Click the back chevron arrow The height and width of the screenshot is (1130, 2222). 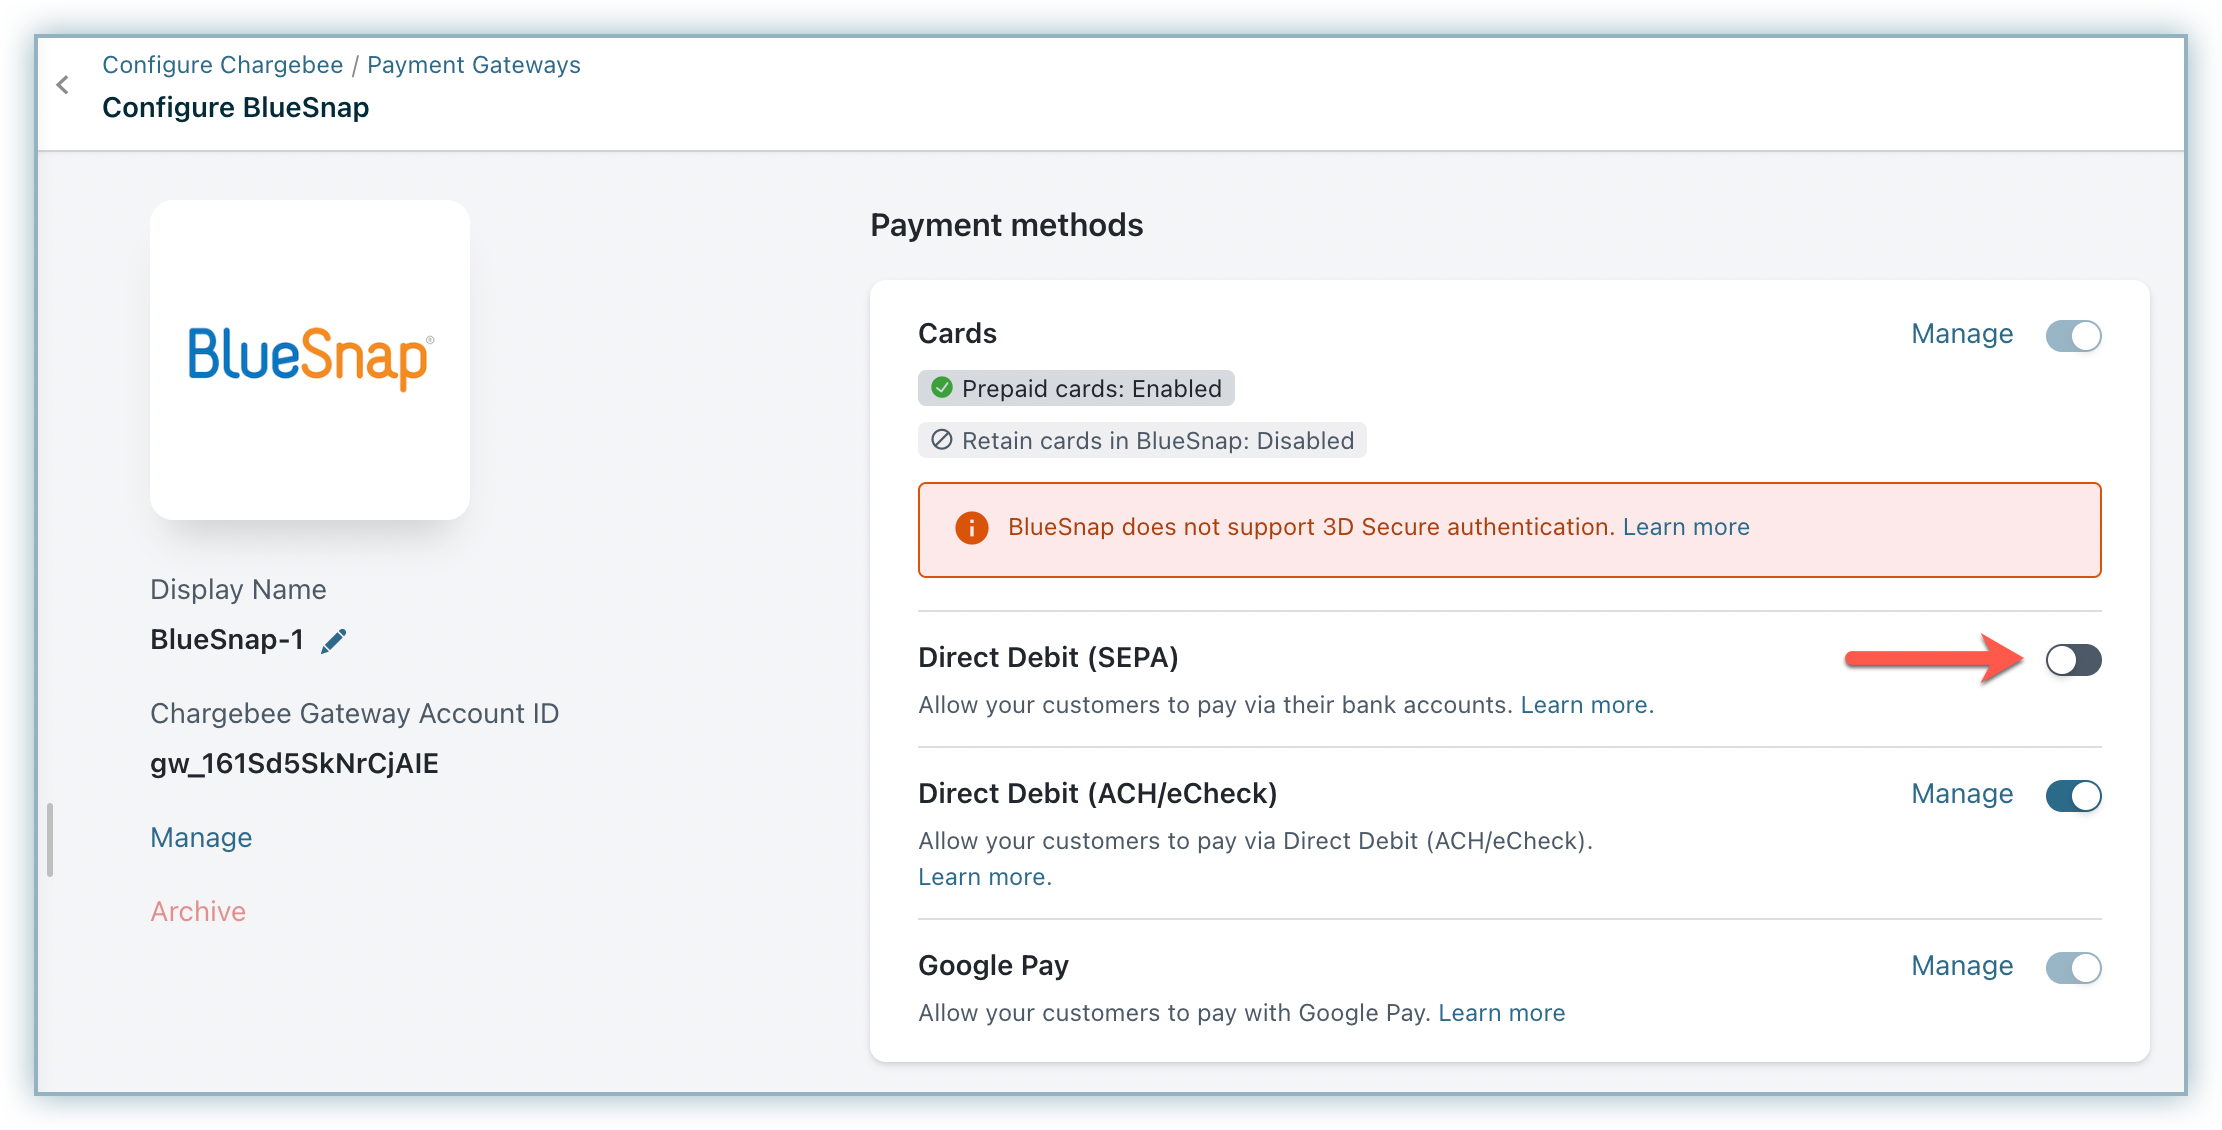(63, 85)
